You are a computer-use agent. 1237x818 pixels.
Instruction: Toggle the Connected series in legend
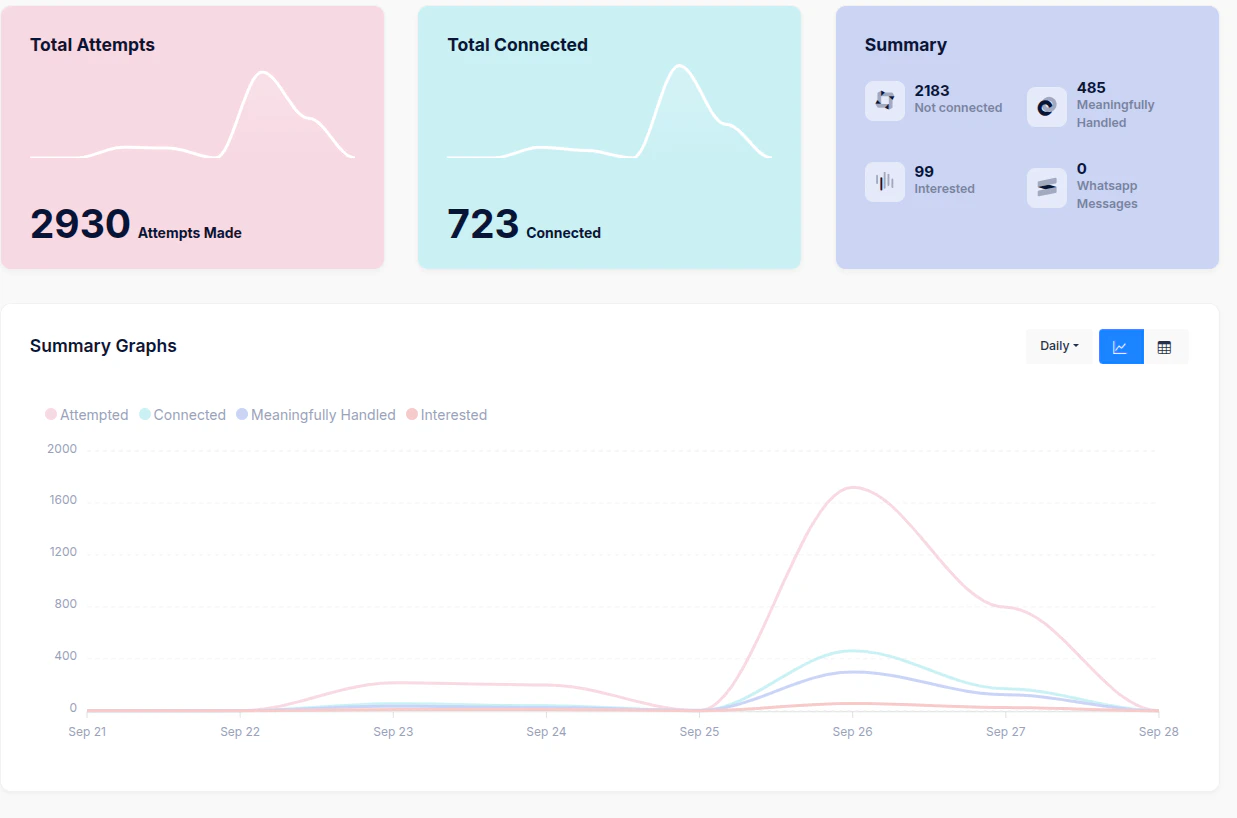pos(182,415)
